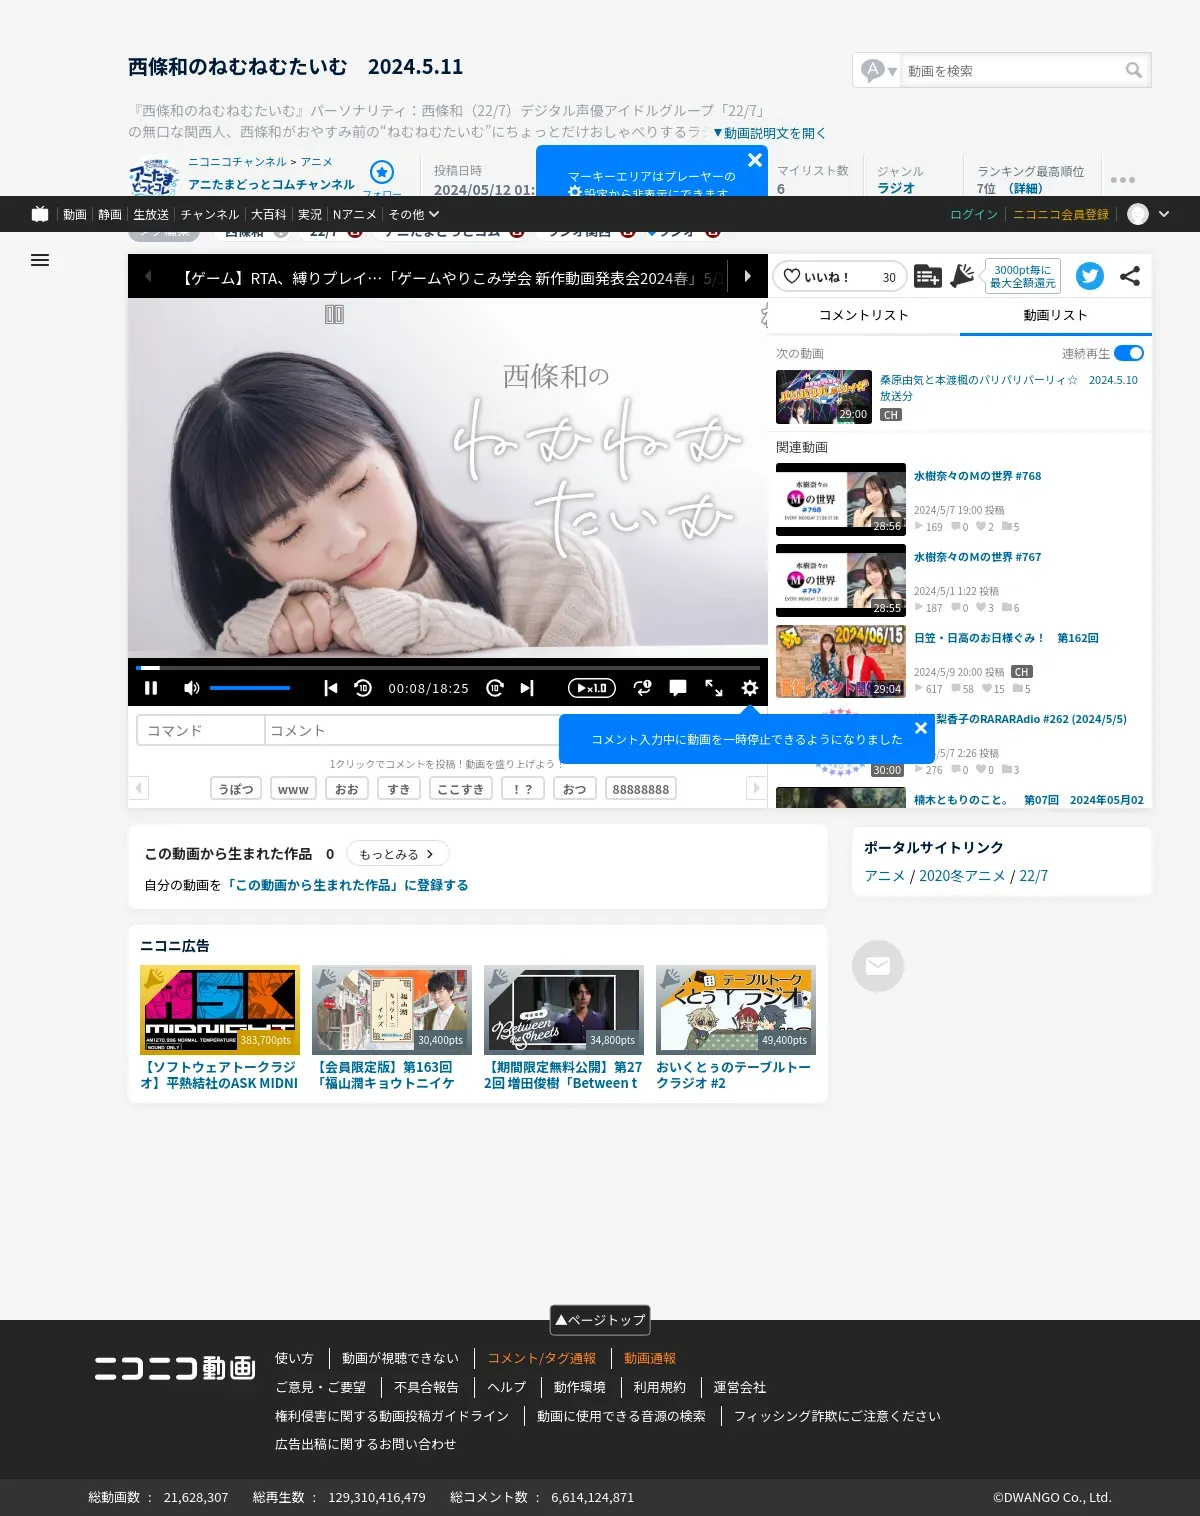Seek along the video progress bar

click(448, 667)
